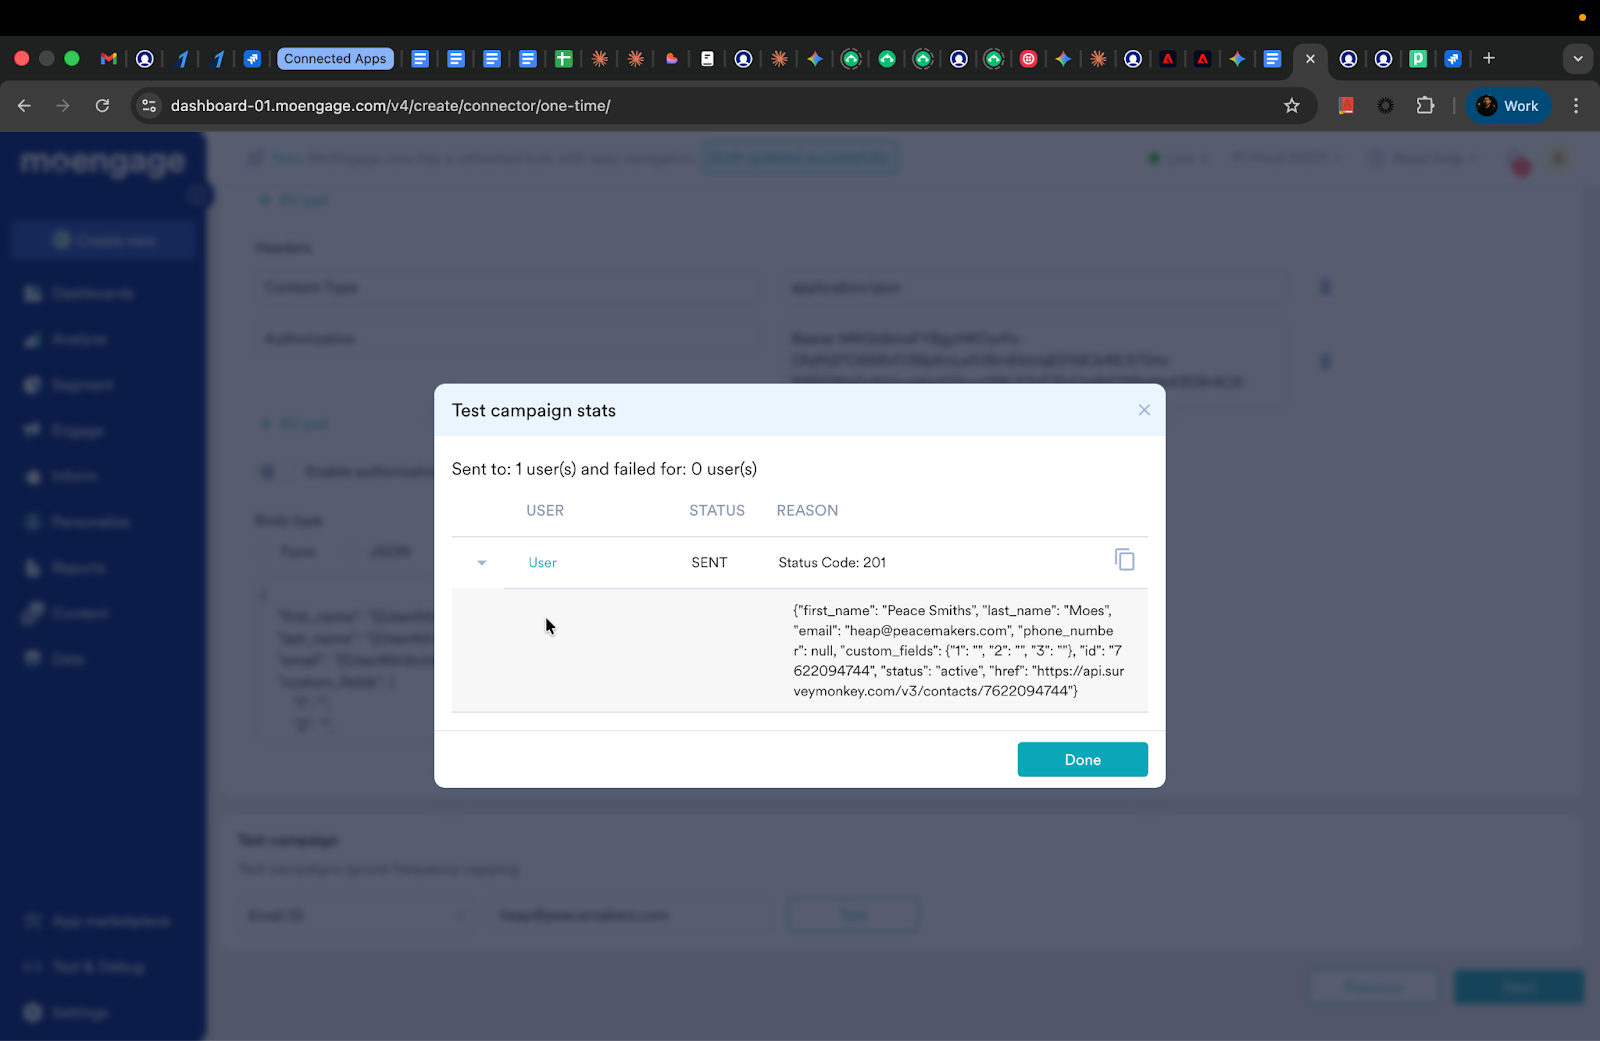The image size is (1600, 1041).
Task: Bookmark this page with star icon
Action: (x=1291, y=106)
